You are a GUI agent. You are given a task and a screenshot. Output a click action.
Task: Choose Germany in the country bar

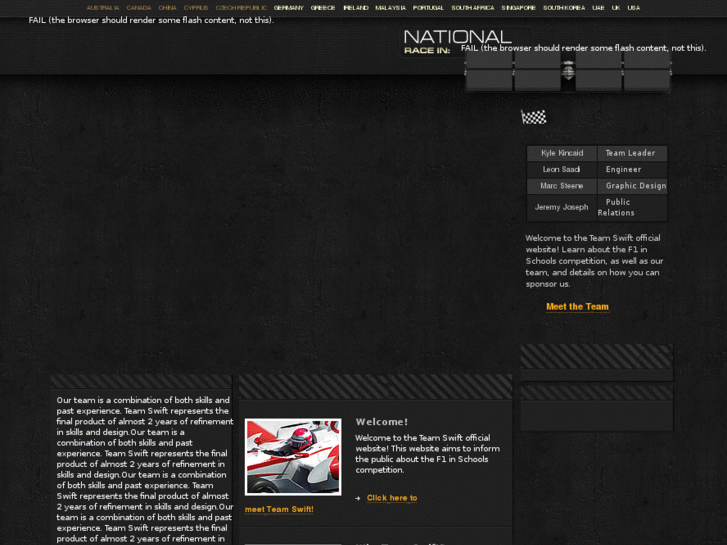pyautogui.click(x=288, y=8)
